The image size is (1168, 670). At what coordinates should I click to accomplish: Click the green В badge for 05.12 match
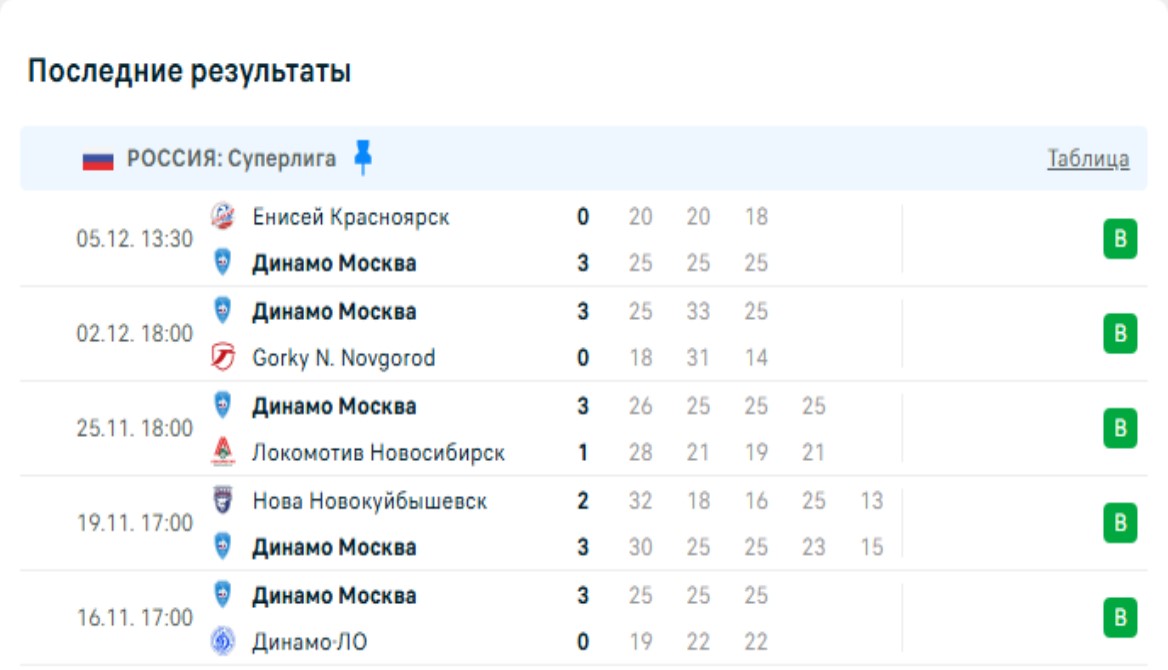[1120, 240]
